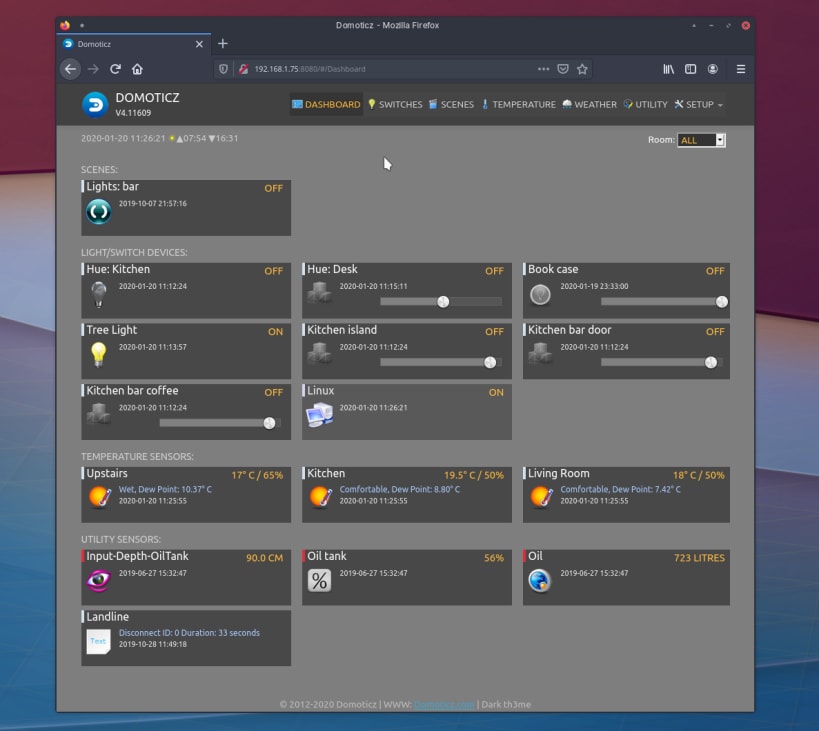Image resolution: width=819 pixels, height=731 pixels.
Task: Toggle the Book case dimmer icon
Action: coord(540,294)
